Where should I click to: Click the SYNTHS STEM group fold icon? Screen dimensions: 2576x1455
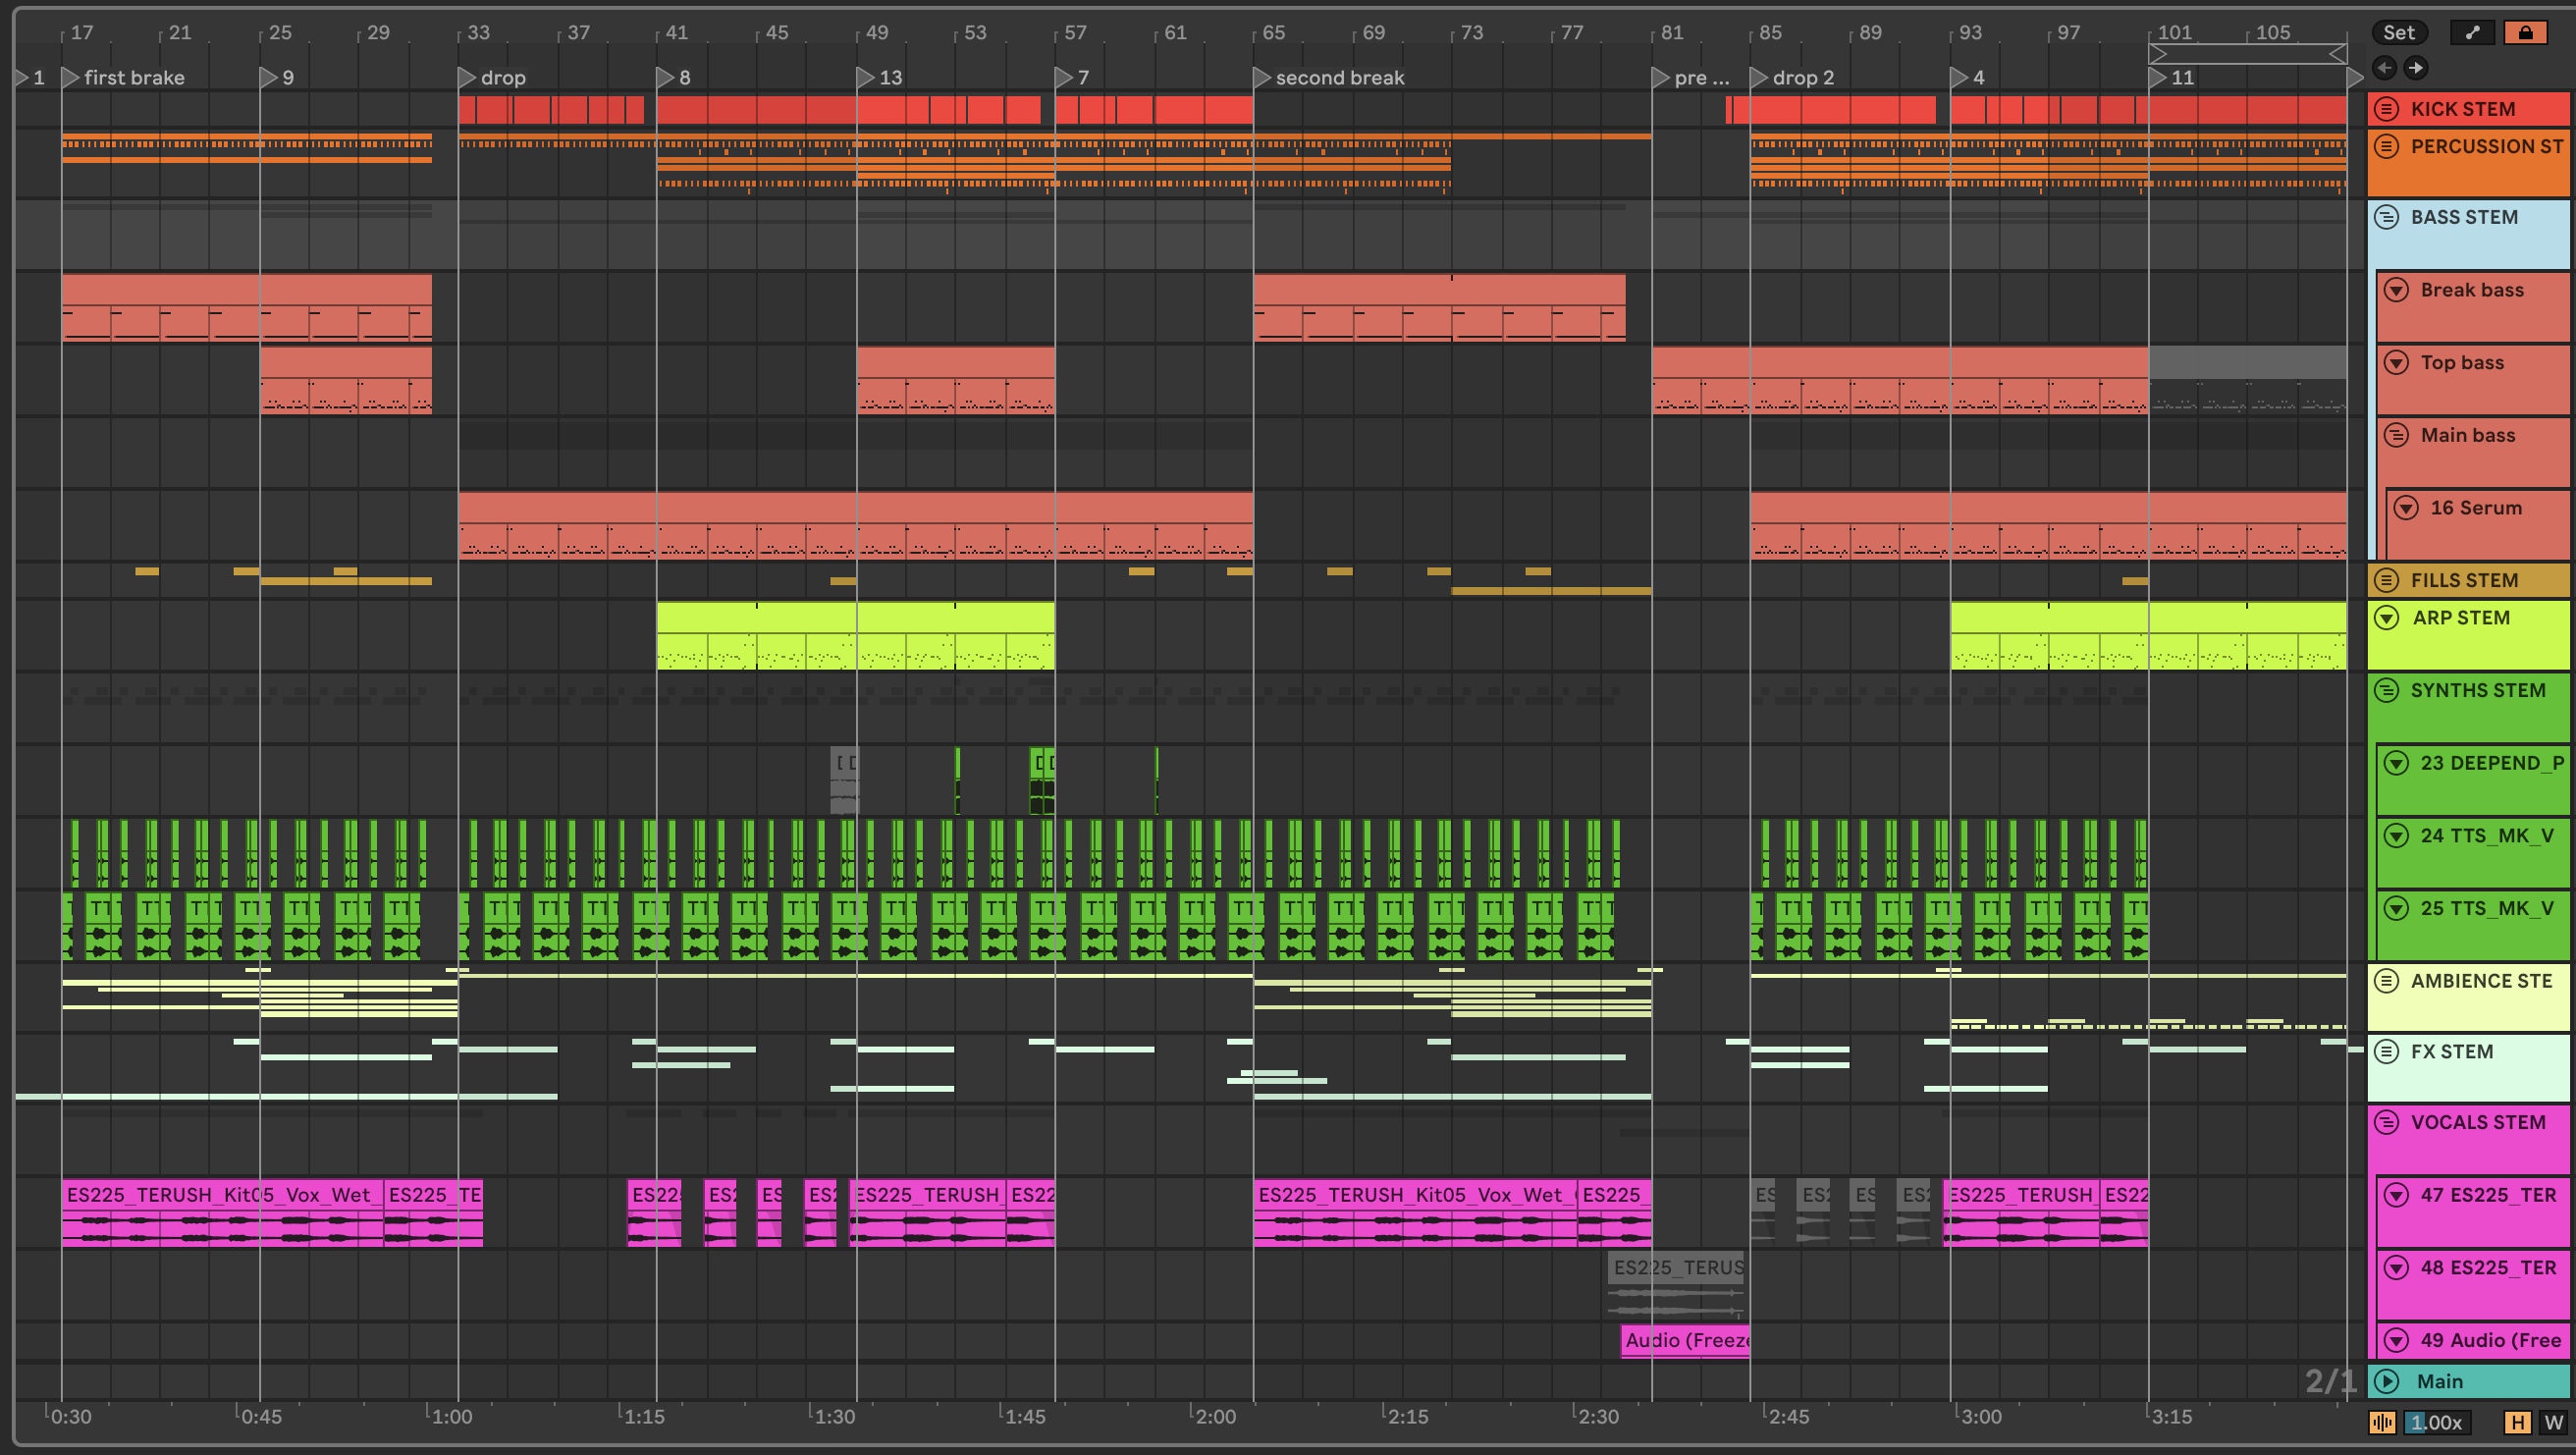2387,690
